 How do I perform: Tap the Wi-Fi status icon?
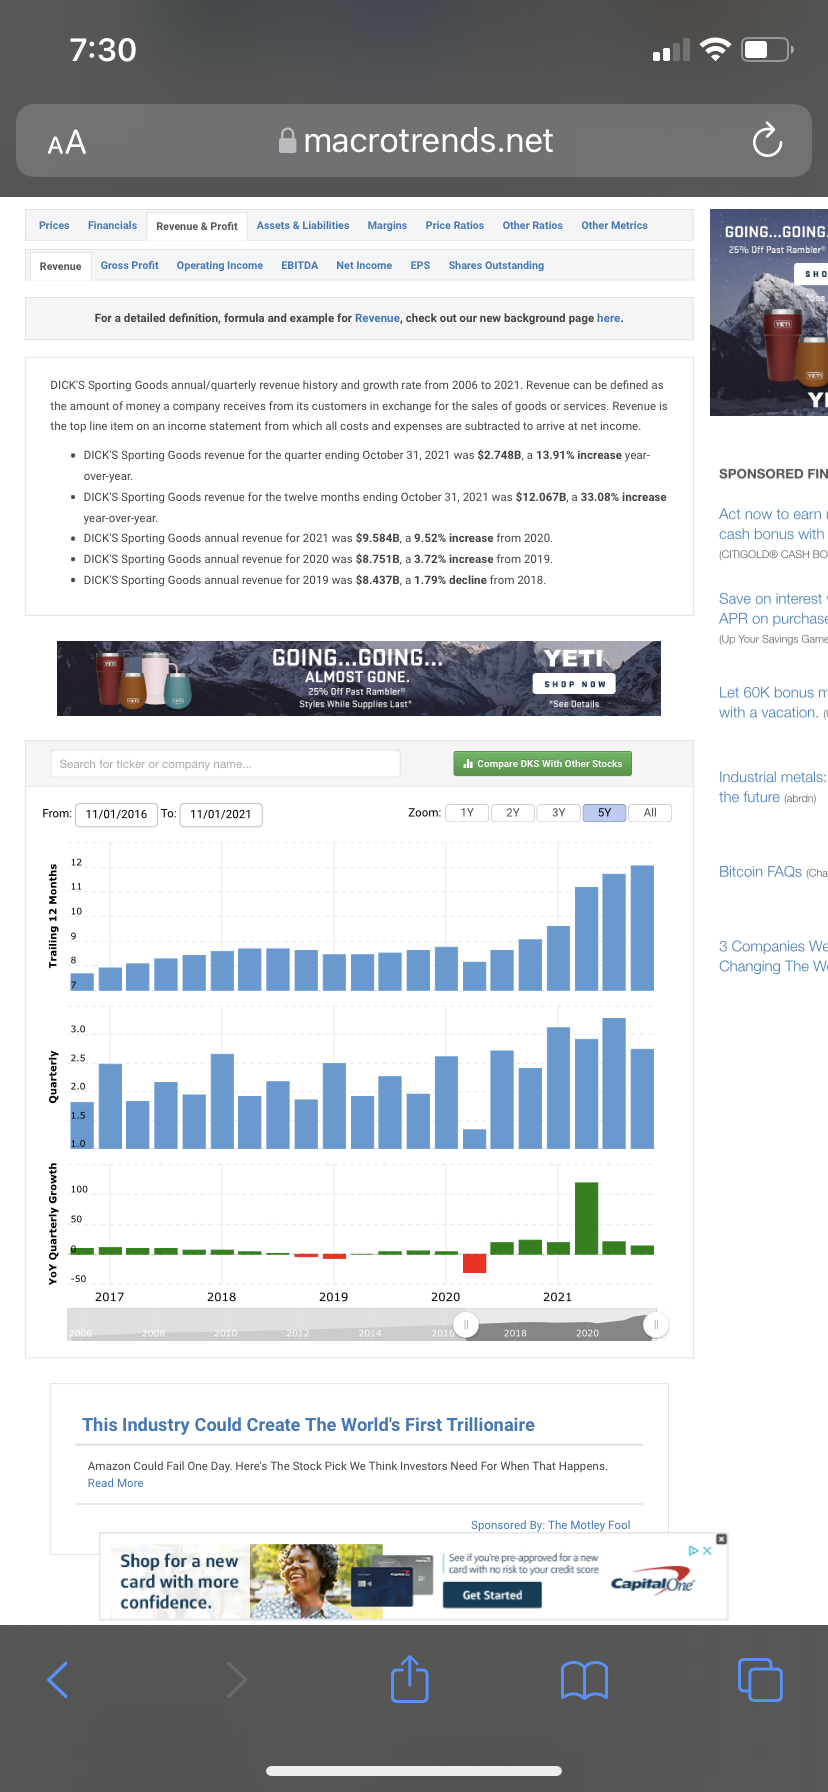coord(715,50)
